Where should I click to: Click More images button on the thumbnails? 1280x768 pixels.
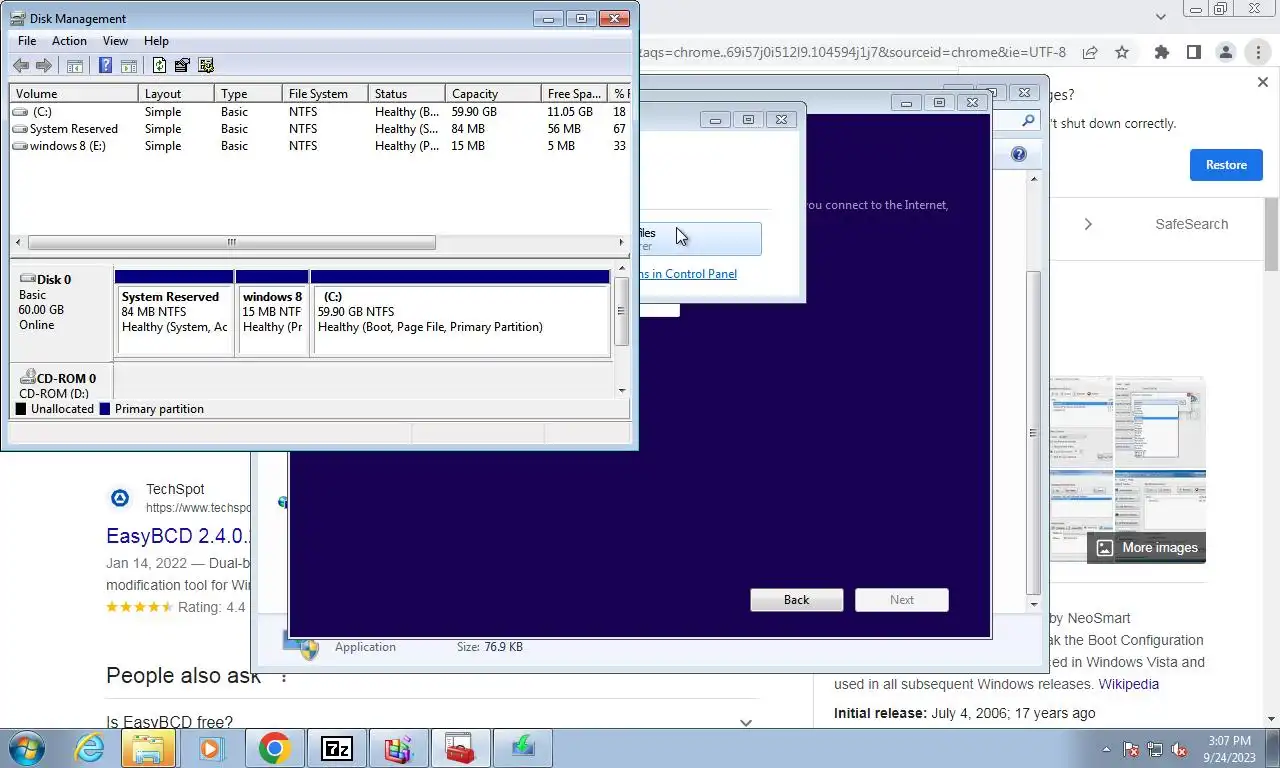pos(1147,547)
